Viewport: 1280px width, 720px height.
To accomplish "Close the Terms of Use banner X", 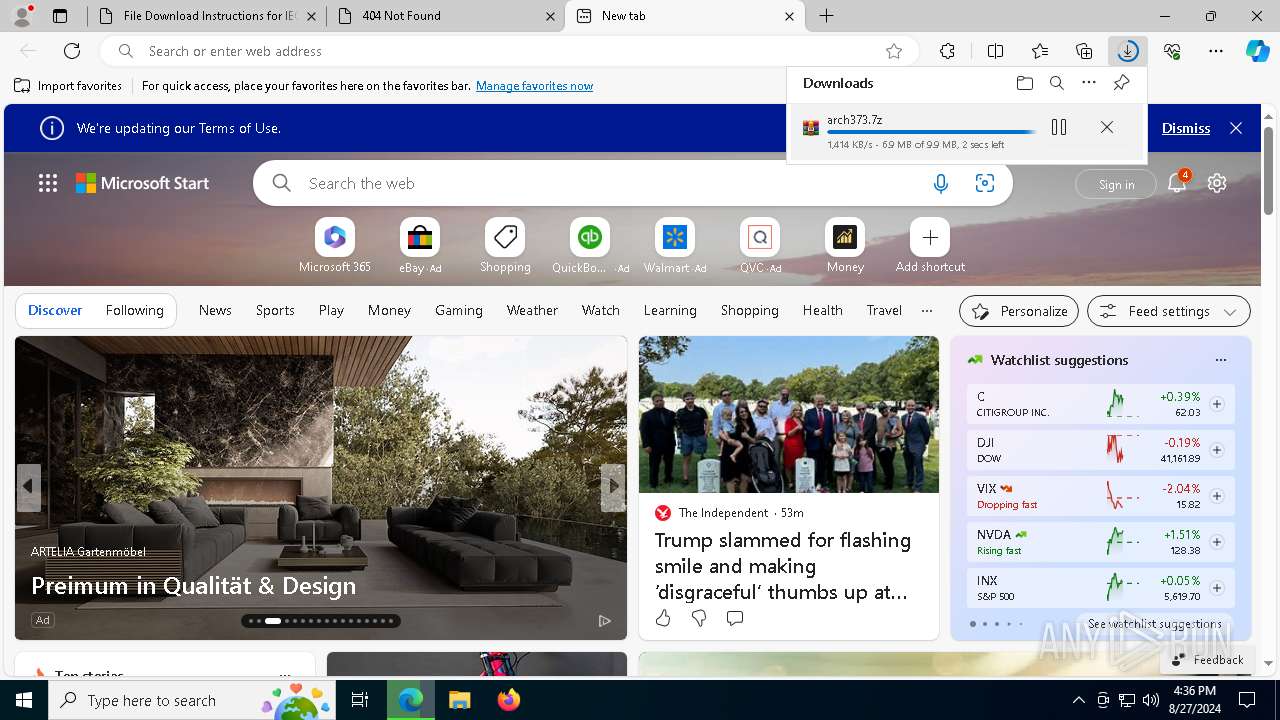I will [x=1236, y=128].
